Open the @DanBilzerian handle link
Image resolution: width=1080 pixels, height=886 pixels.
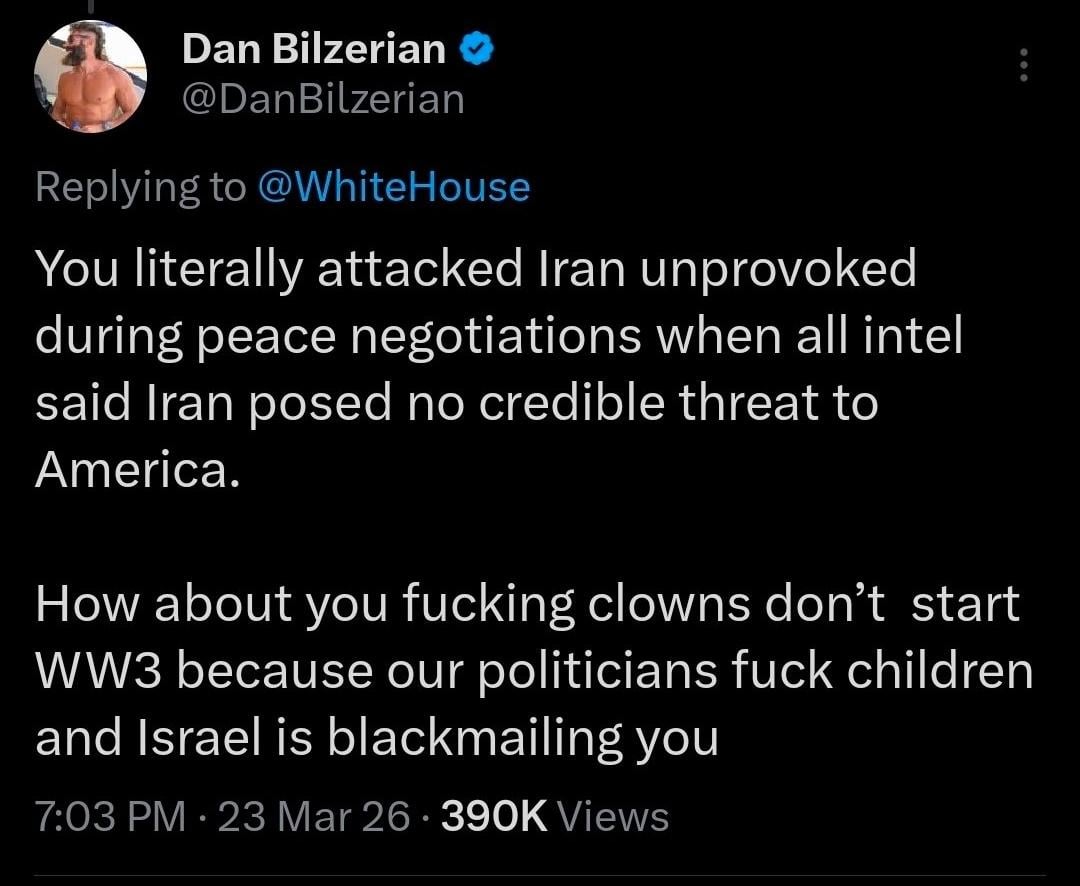tap(322, 99)
